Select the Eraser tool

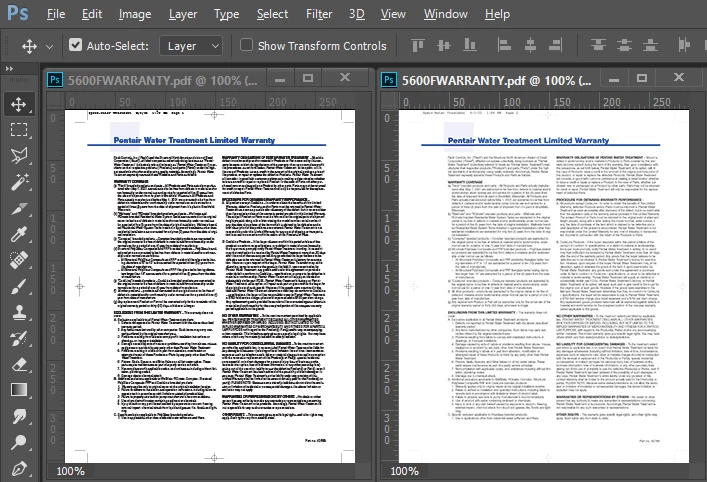pos(18,364)
